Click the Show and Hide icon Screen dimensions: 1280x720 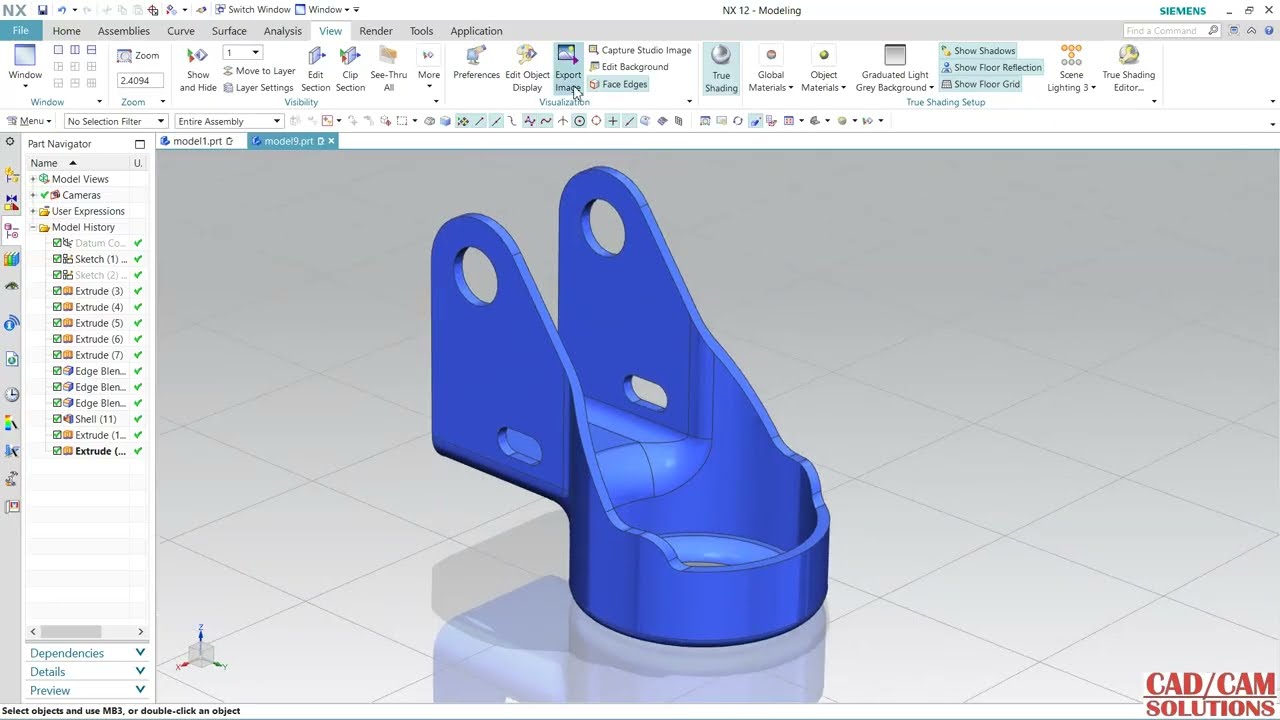click(x=198, y=55)
